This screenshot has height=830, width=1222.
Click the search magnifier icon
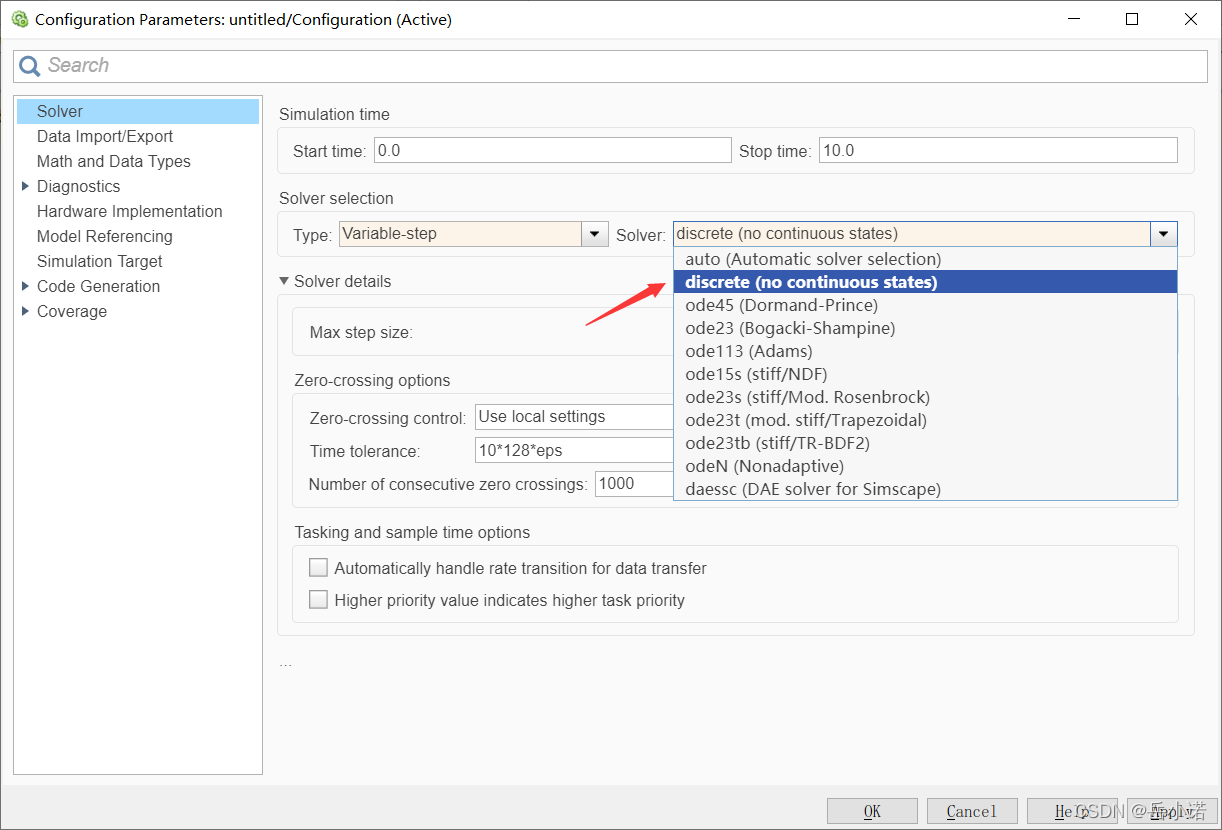[30, 66]
